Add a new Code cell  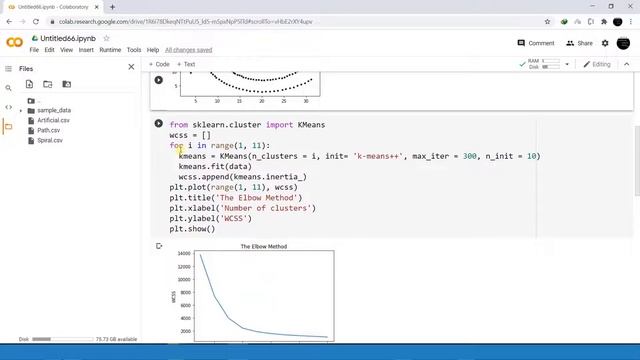click(x=159, y=64)
